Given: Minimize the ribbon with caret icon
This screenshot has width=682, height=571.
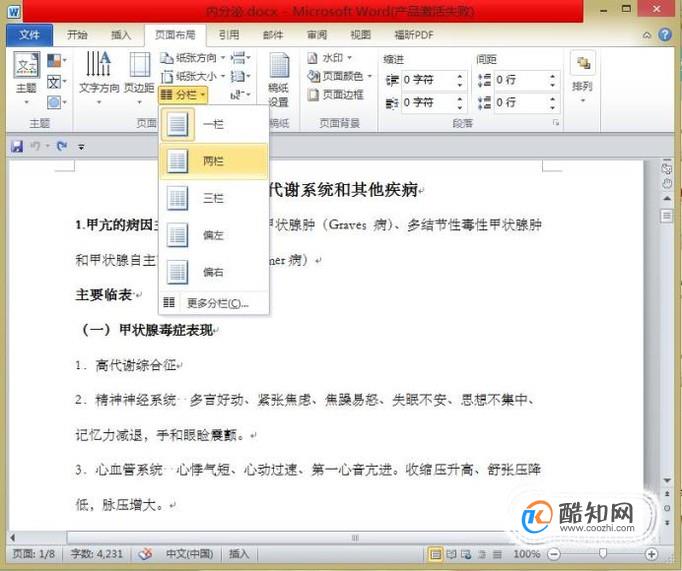Looking at the screenshot, I should click(647, 35).
